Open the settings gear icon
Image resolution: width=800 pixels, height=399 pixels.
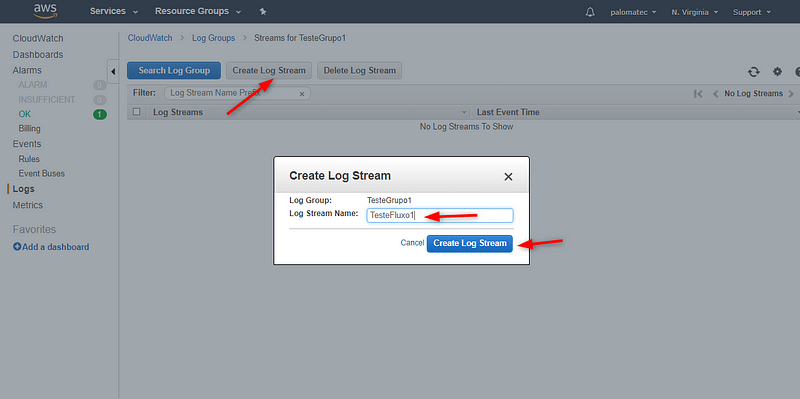[777, 72]
